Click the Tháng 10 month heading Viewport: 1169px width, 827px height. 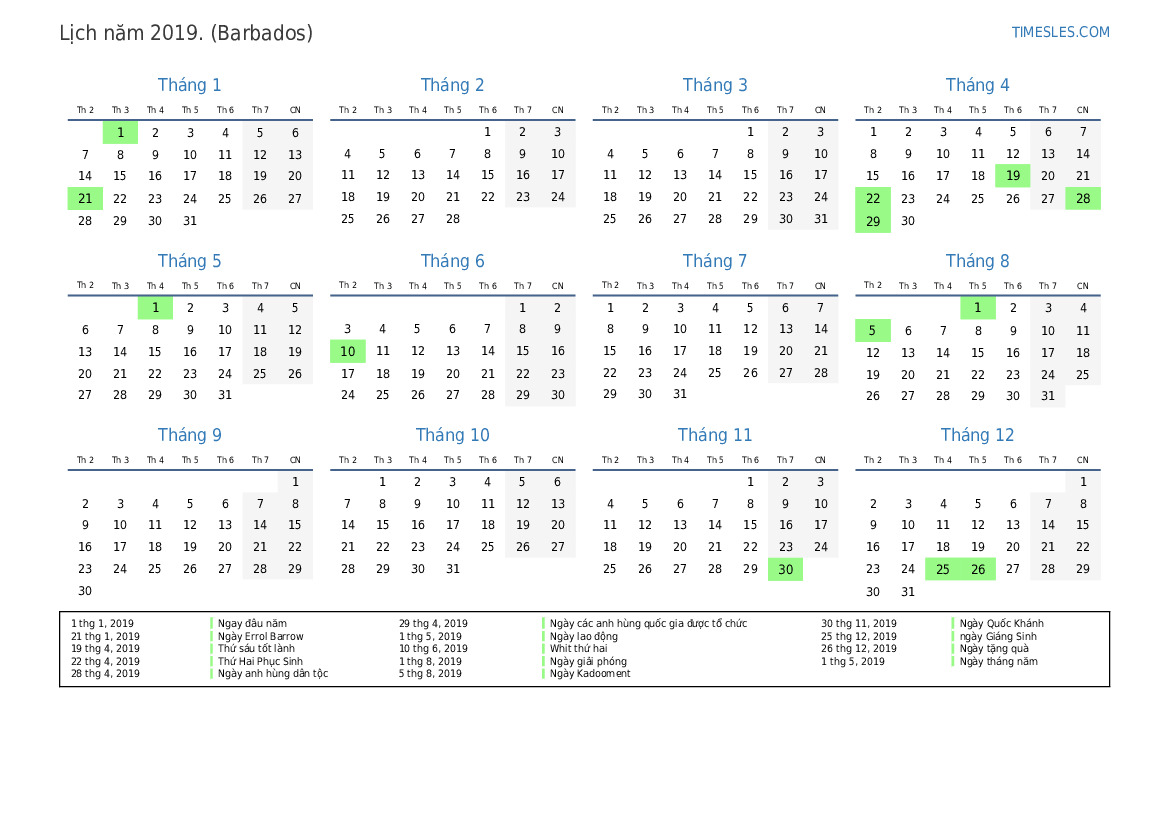coord(453,435)
